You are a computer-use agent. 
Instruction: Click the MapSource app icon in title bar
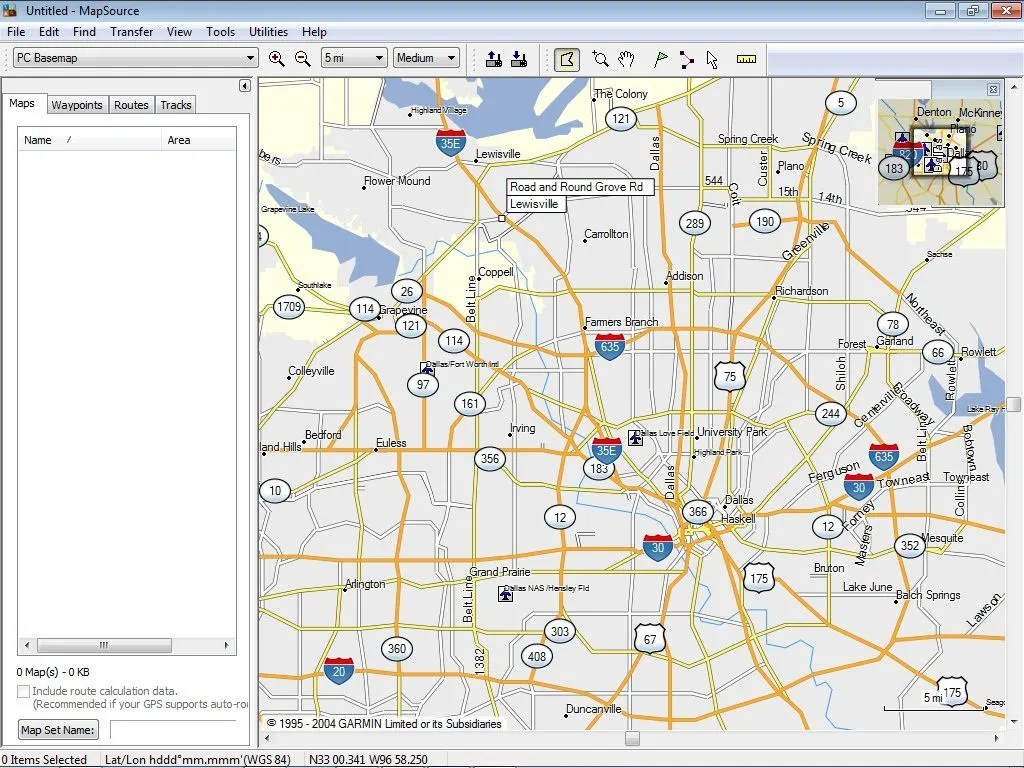[10, 10]
